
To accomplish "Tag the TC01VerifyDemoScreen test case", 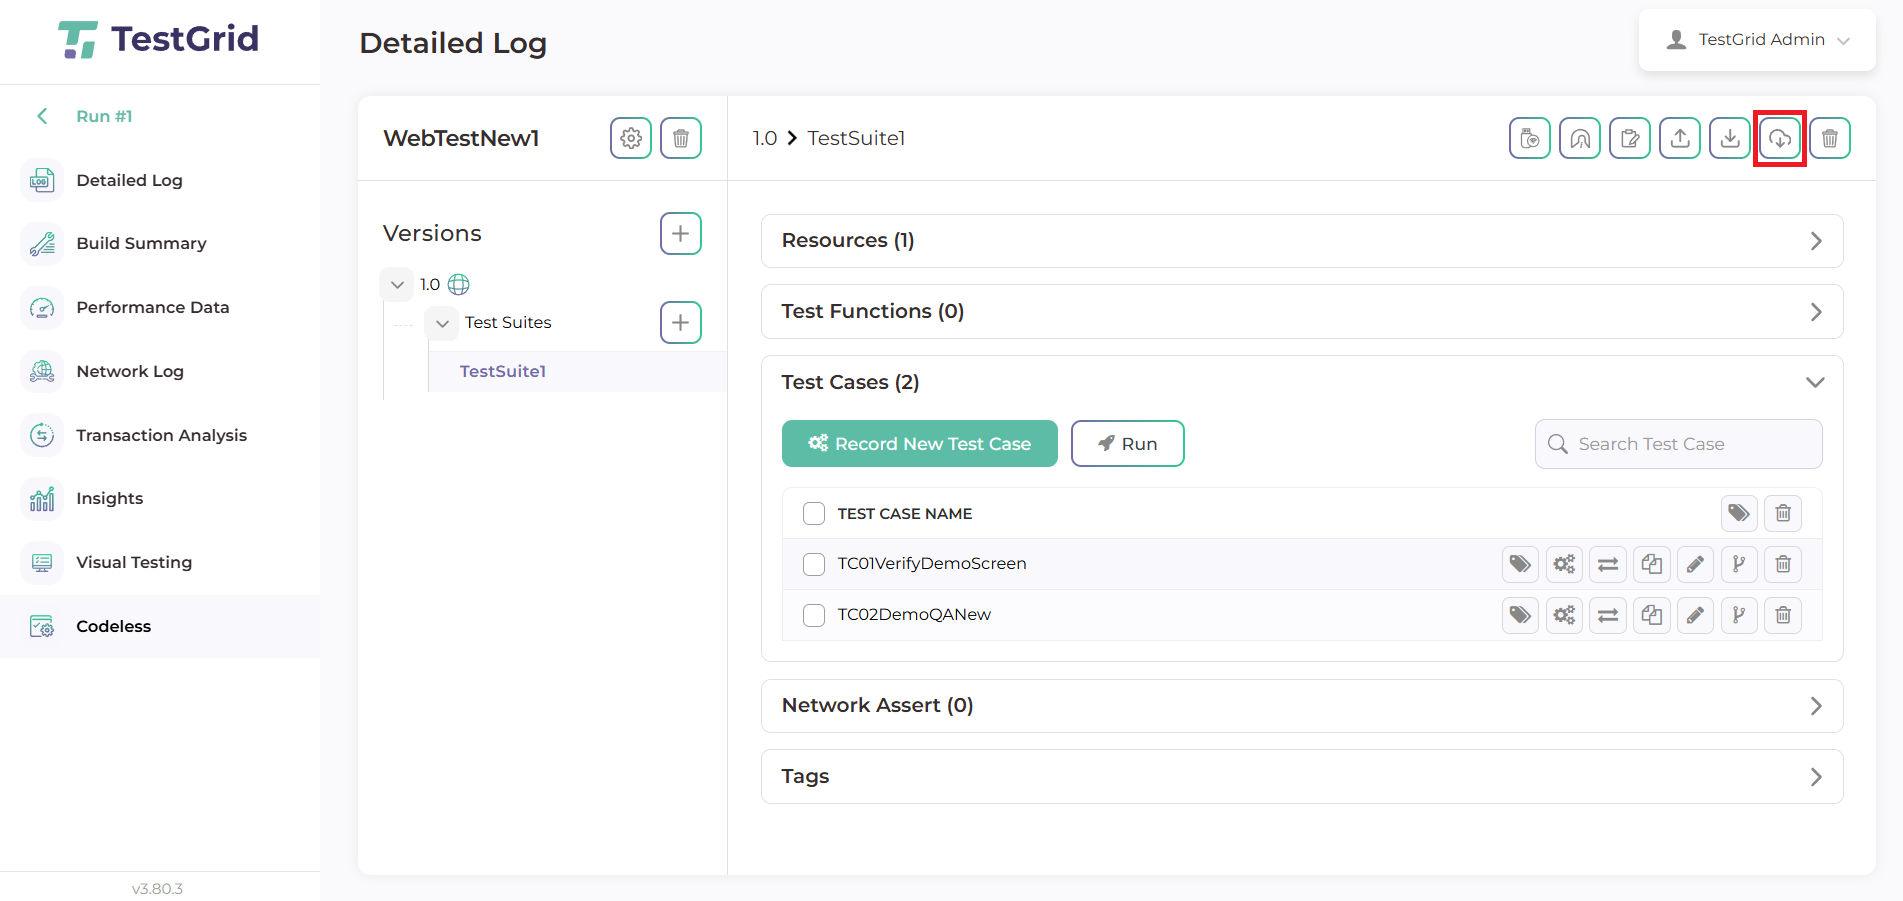I will click(1520, 564).
